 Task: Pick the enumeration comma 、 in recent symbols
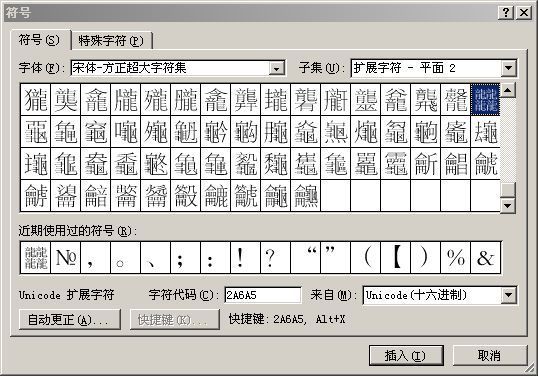coord(155,257)
